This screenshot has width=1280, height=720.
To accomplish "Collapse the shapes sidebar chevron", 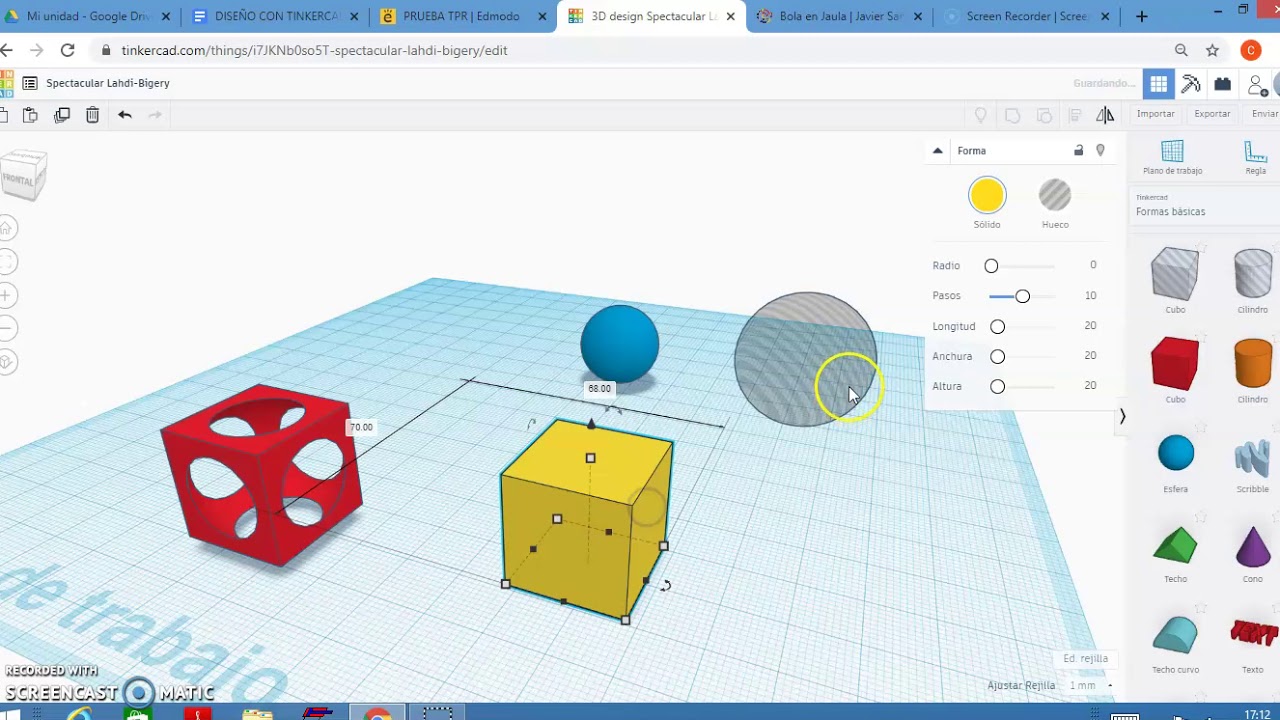I will [1122, 416].
